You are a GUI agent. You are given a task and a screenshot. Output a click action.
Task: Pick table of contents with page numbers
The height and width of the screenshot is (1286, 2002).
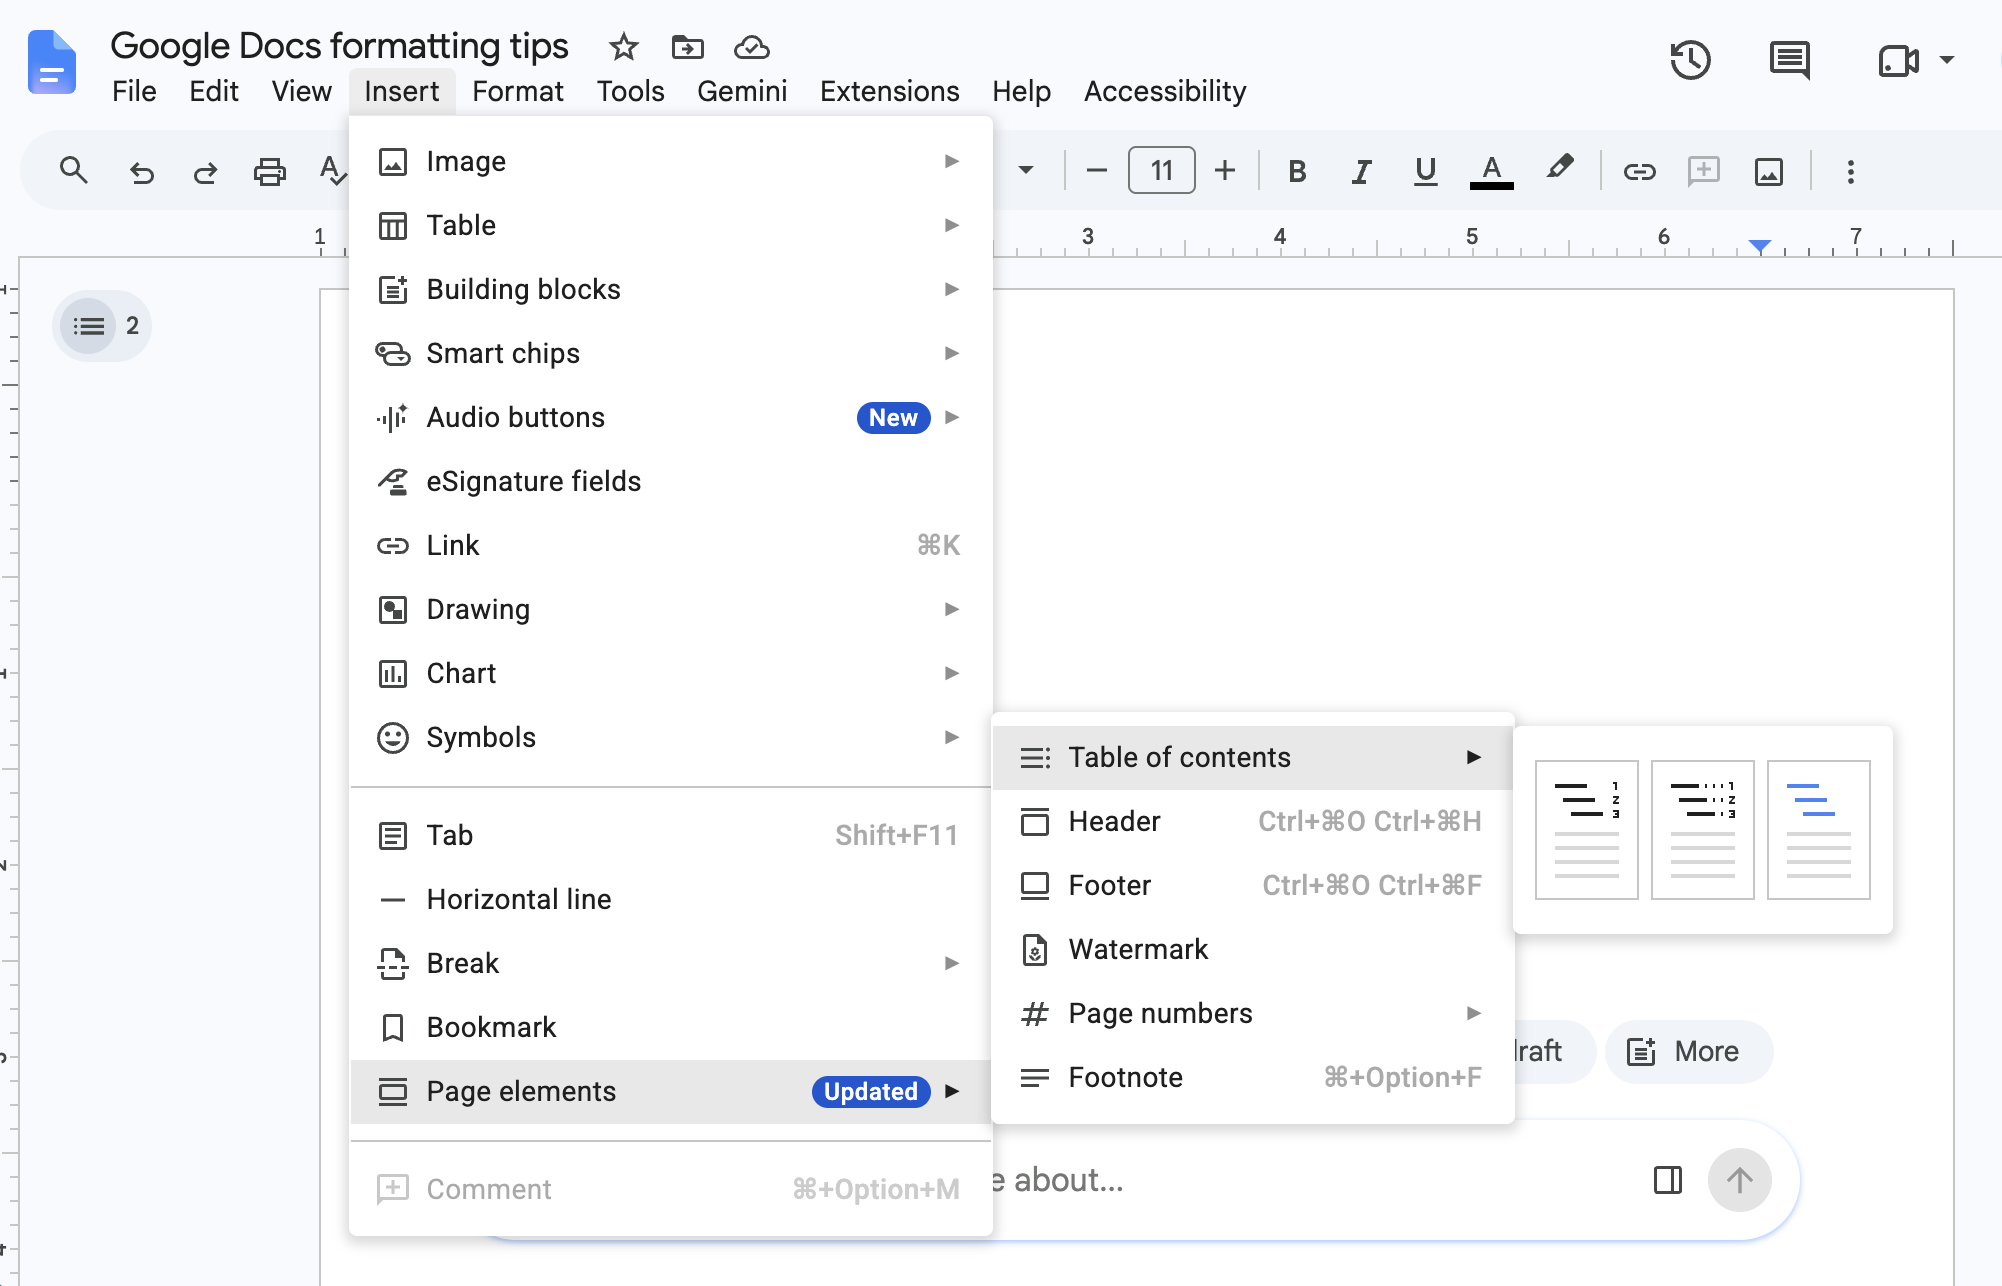click(x=1586, y=830)
